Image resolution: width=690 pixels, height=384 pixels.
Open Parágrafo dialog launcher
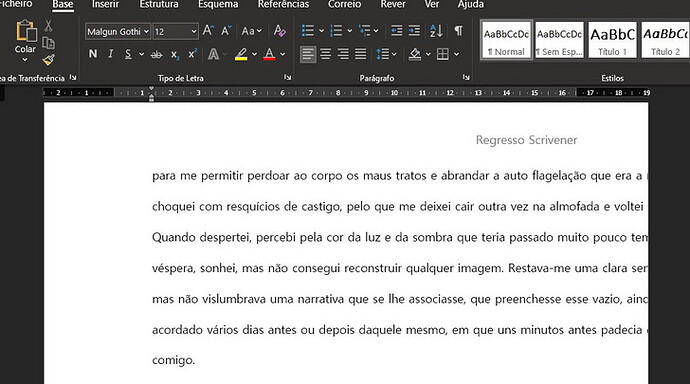click(466, 77)
